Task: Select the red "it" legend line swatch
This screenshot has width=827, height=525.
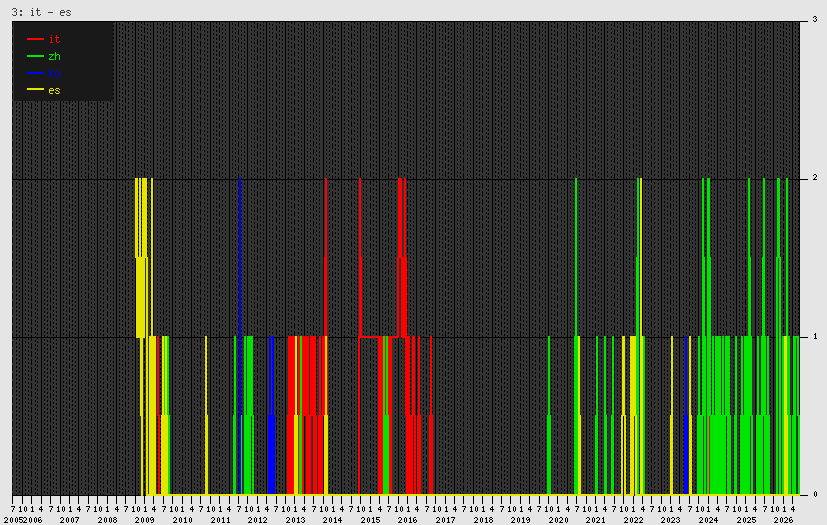Action: [35, 39]
